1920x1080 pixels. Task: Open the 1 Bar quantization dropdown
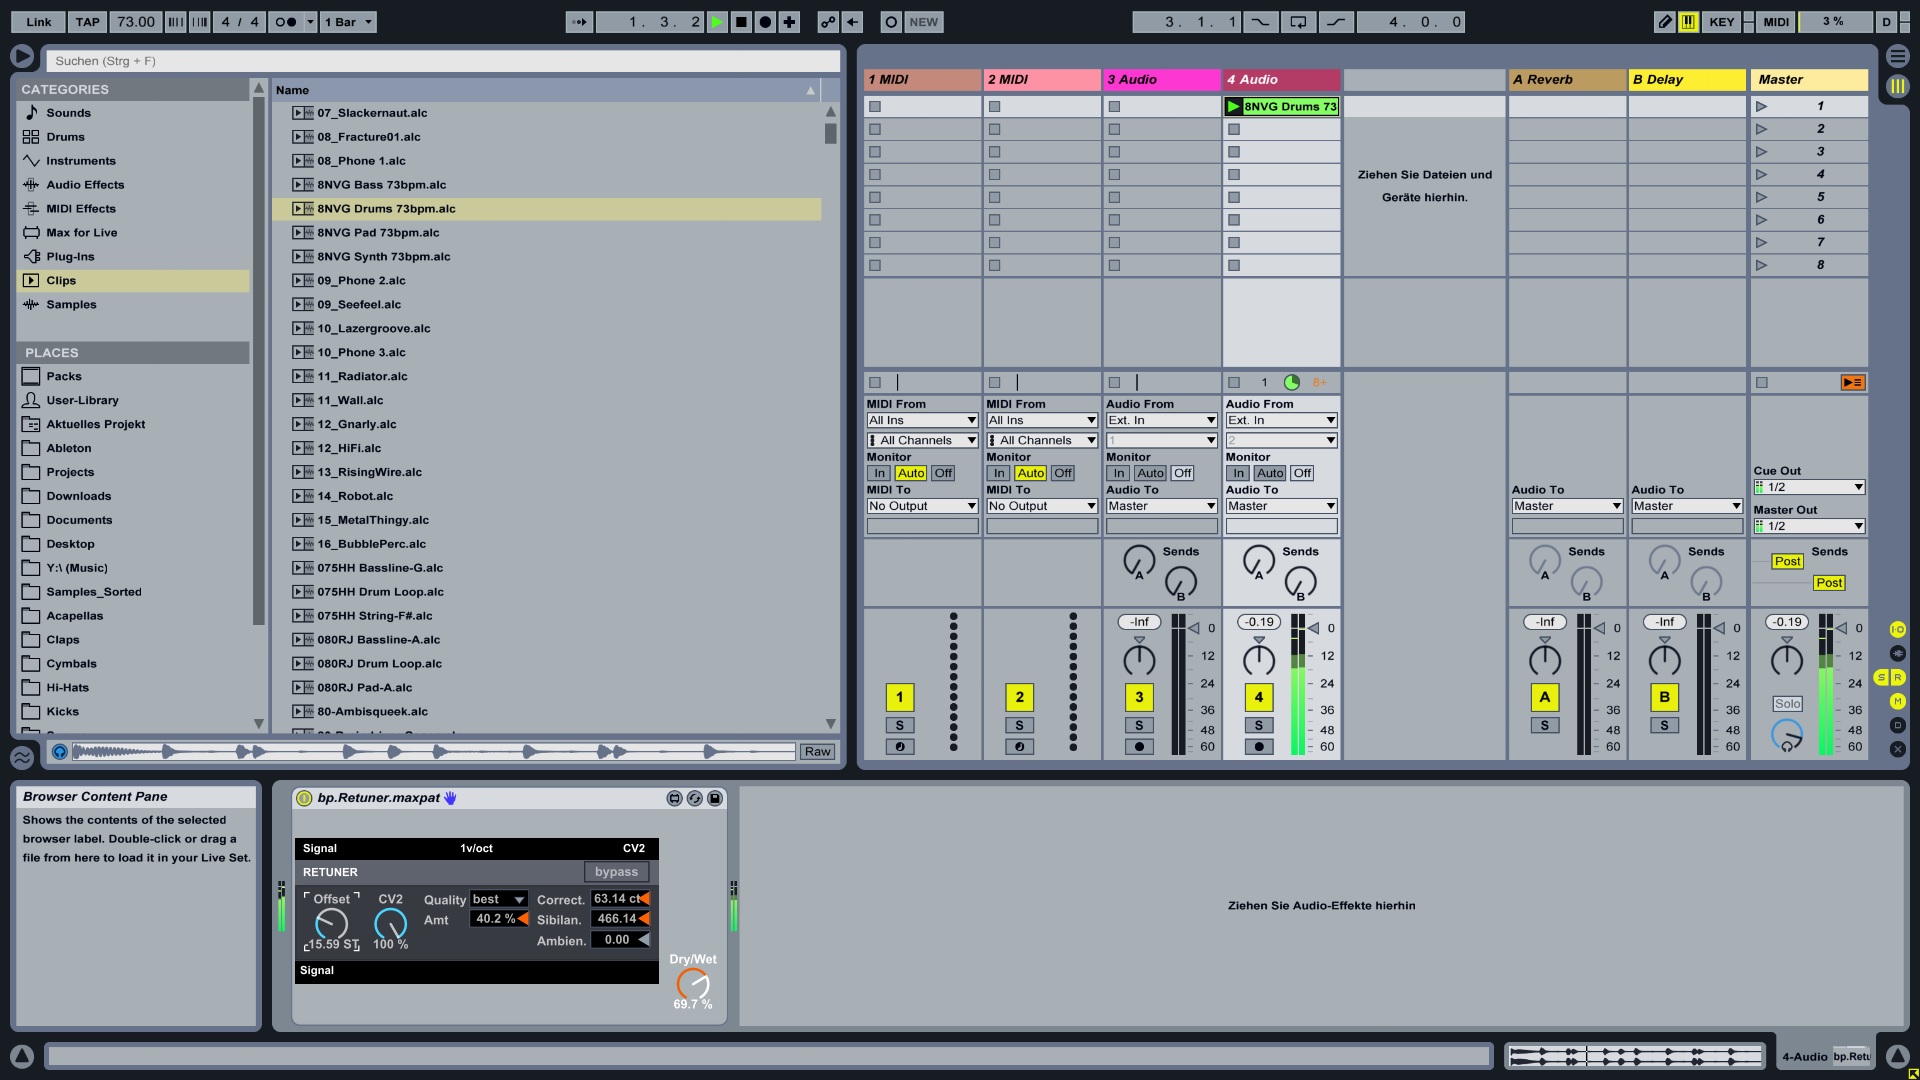click(348, 22)
